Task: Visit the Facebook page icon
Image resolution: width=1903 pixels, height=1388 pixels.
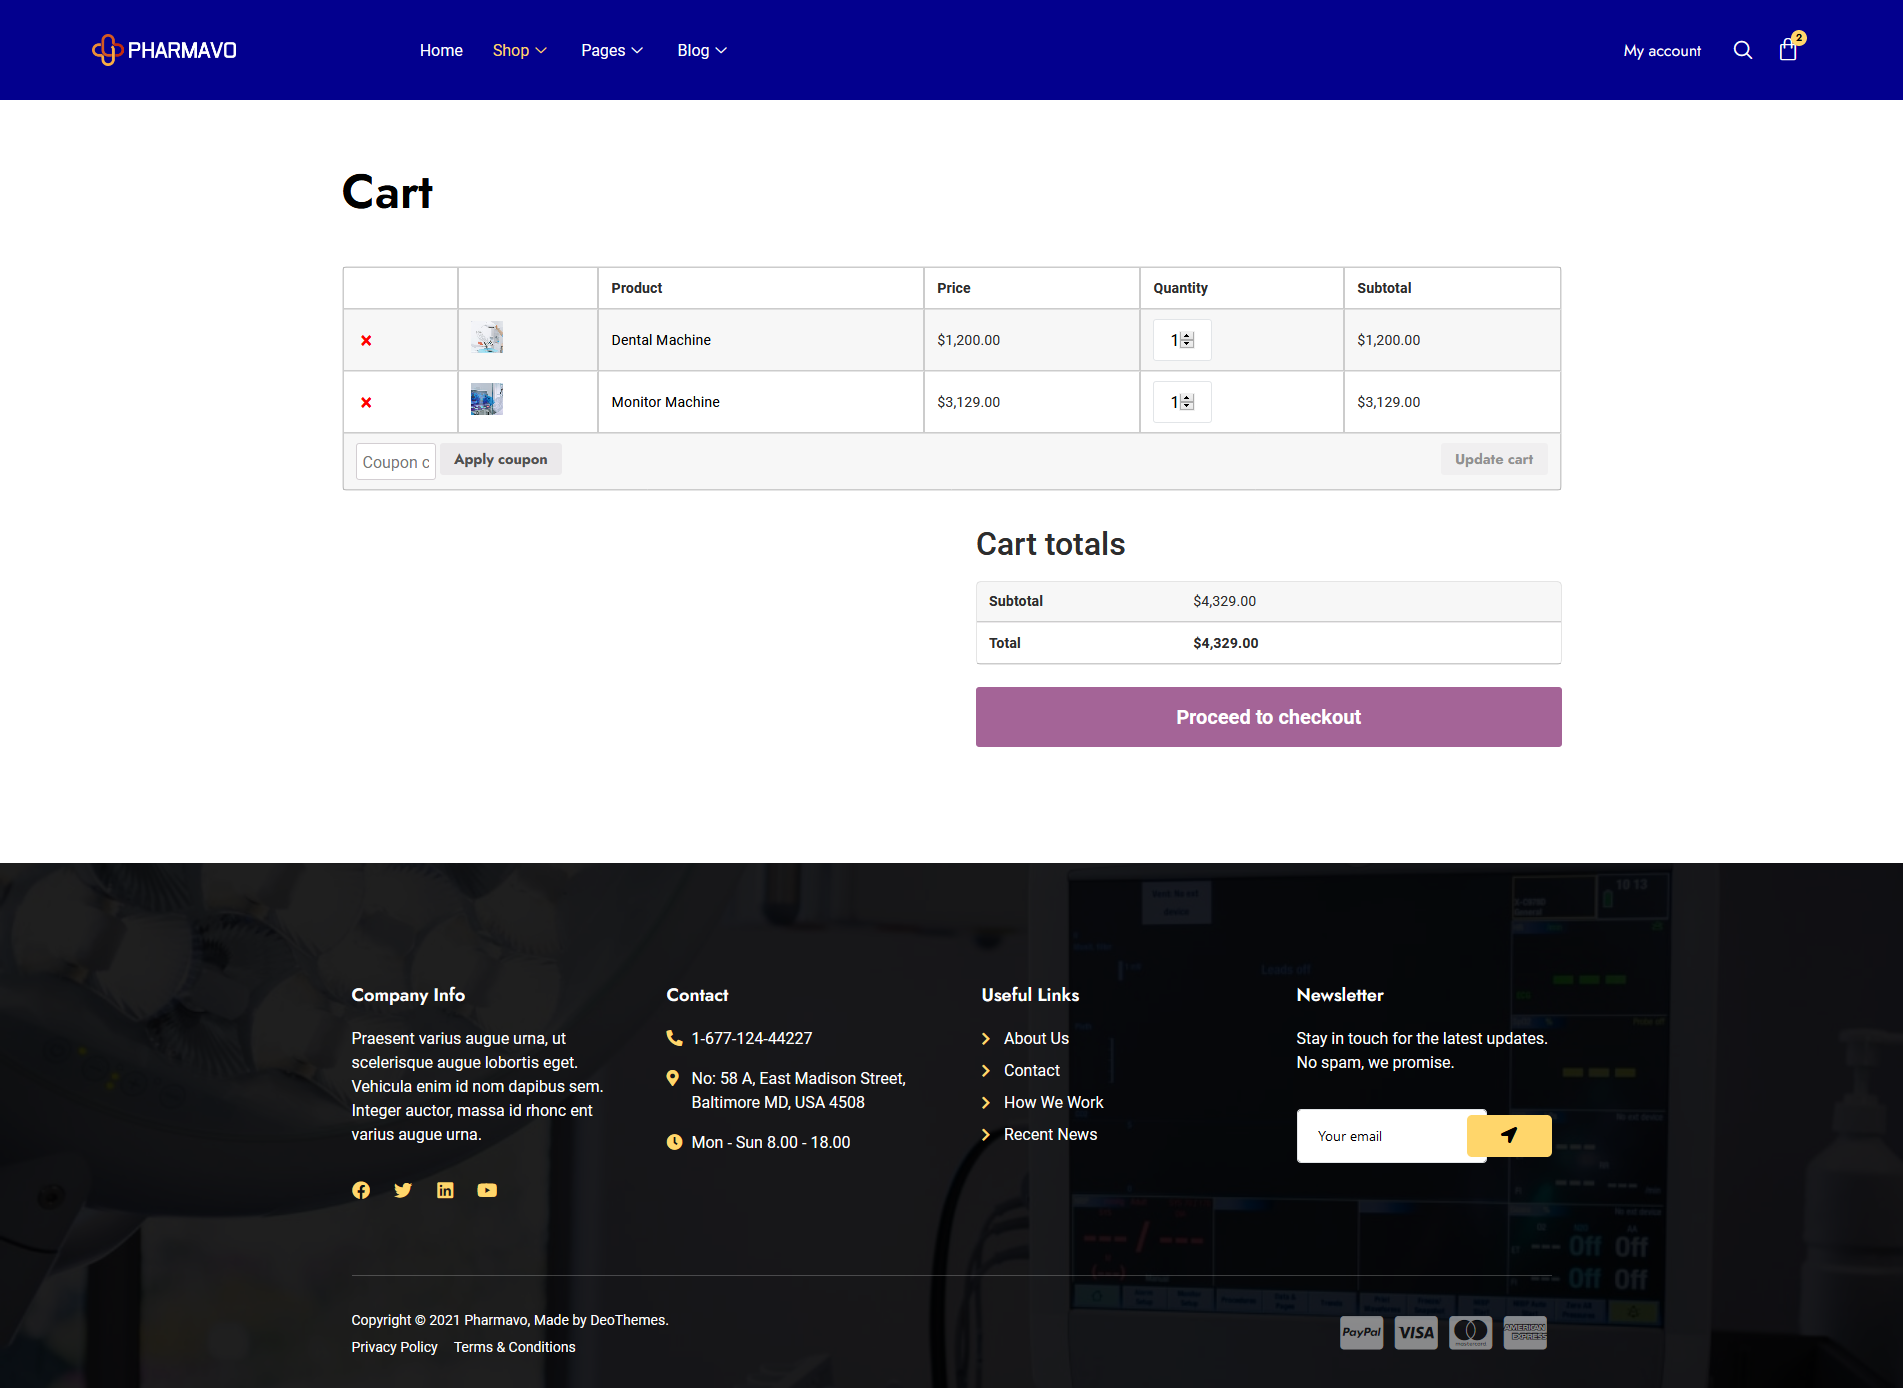Action: click(361, 1190)
